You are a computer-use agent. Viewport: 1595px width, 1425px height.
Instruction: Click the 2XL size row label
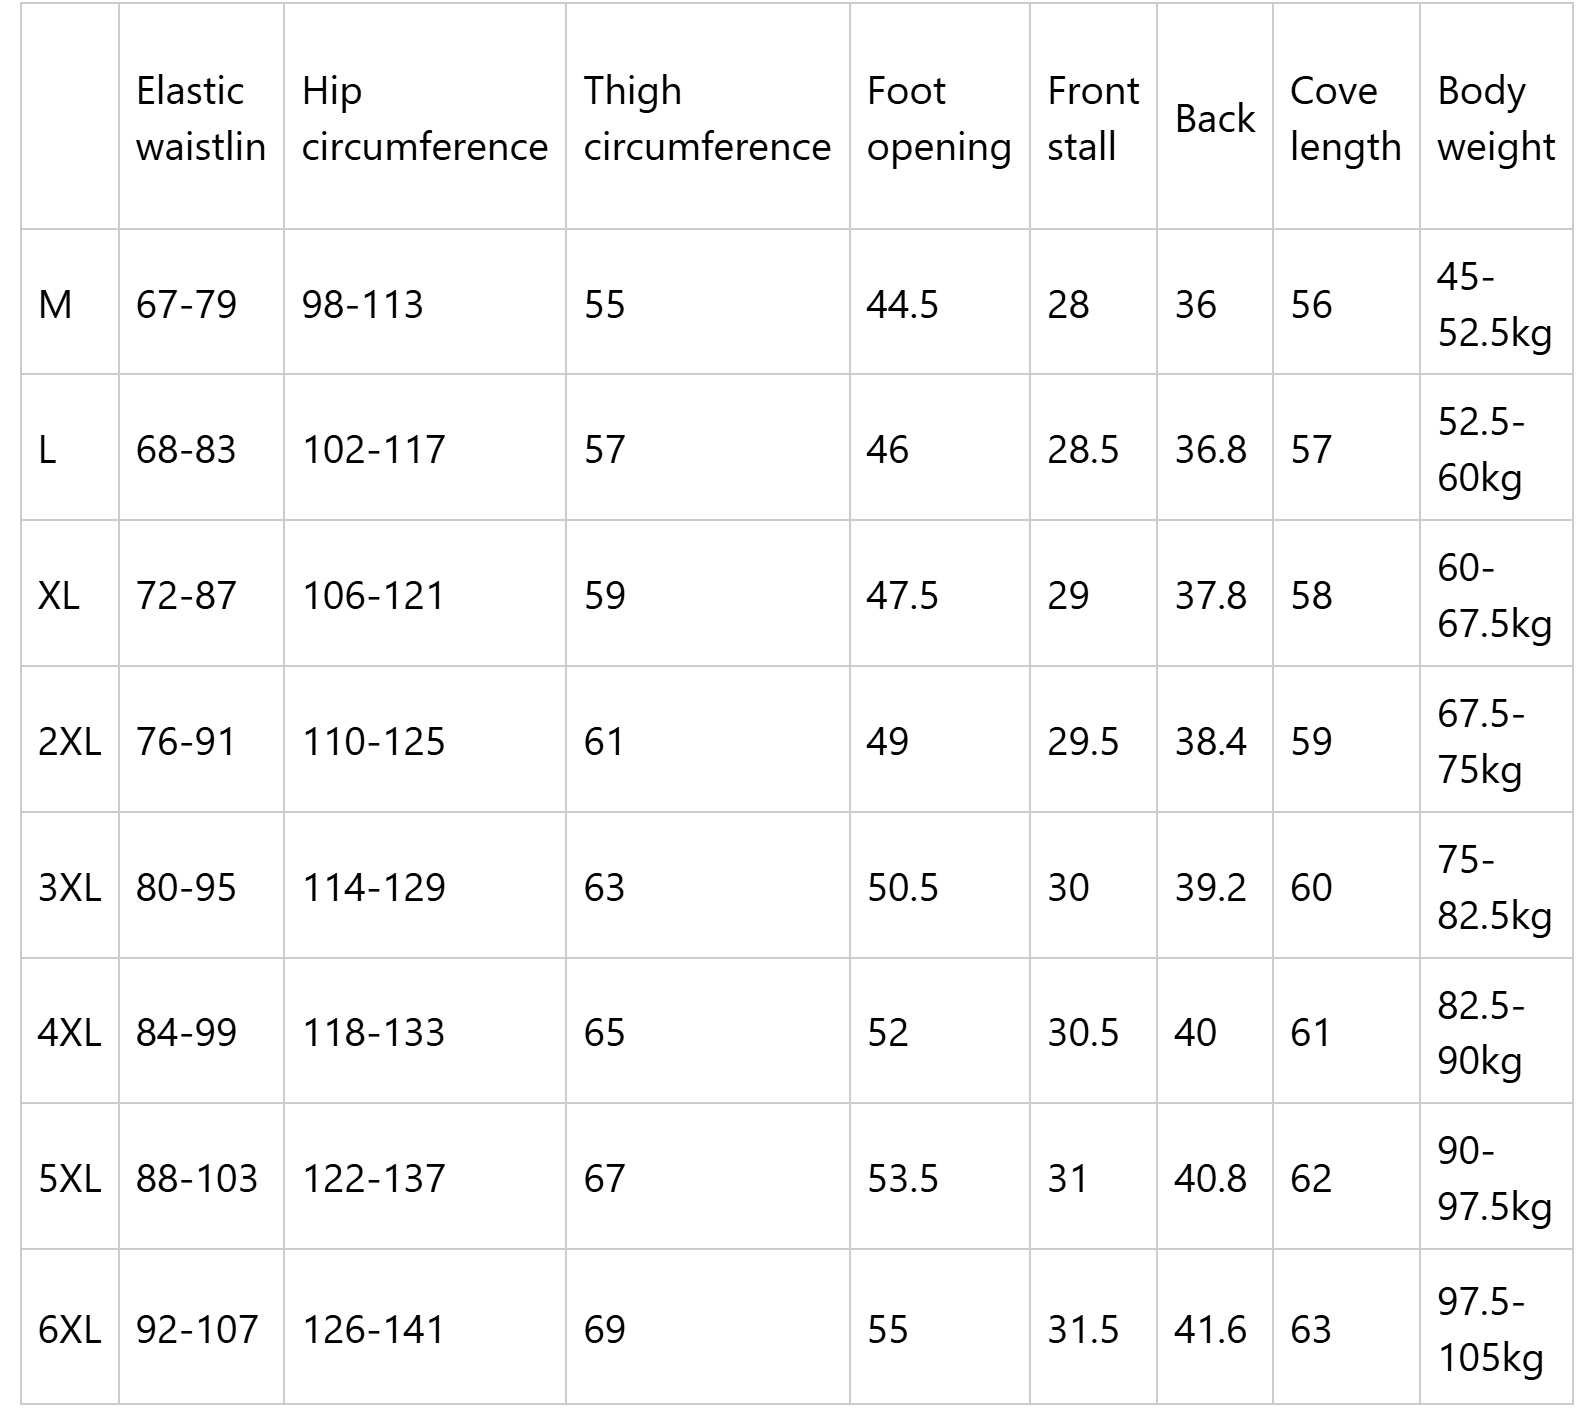69,742
